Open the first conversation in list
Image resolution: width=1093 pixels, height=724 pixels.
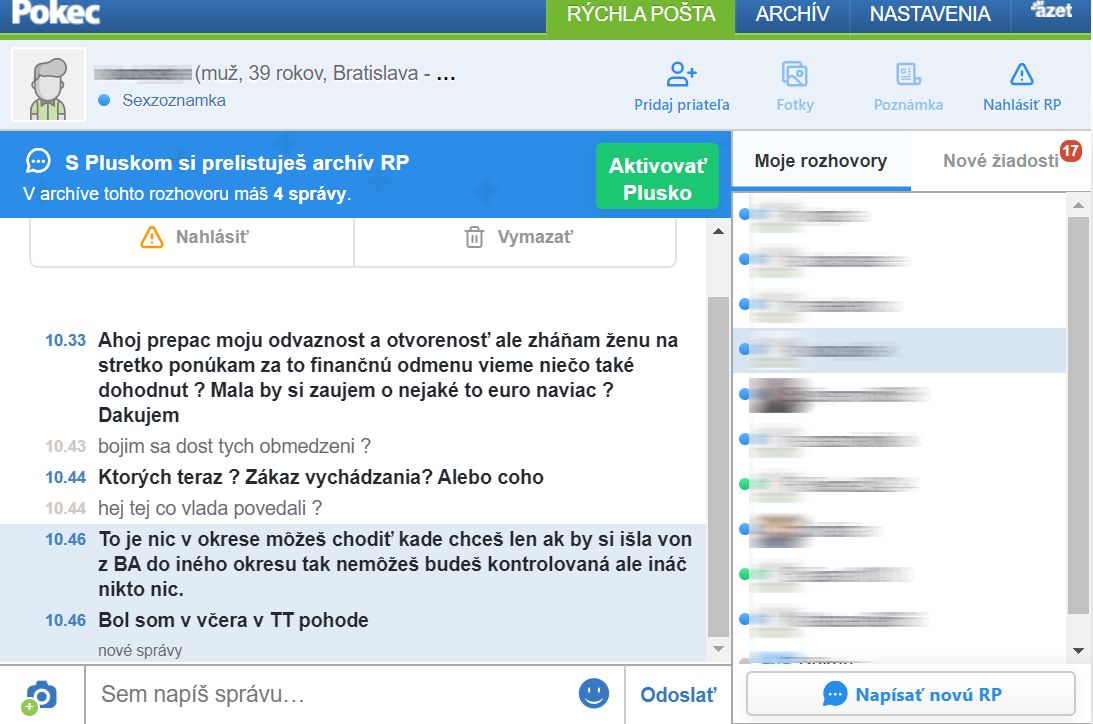coord(901,216)
